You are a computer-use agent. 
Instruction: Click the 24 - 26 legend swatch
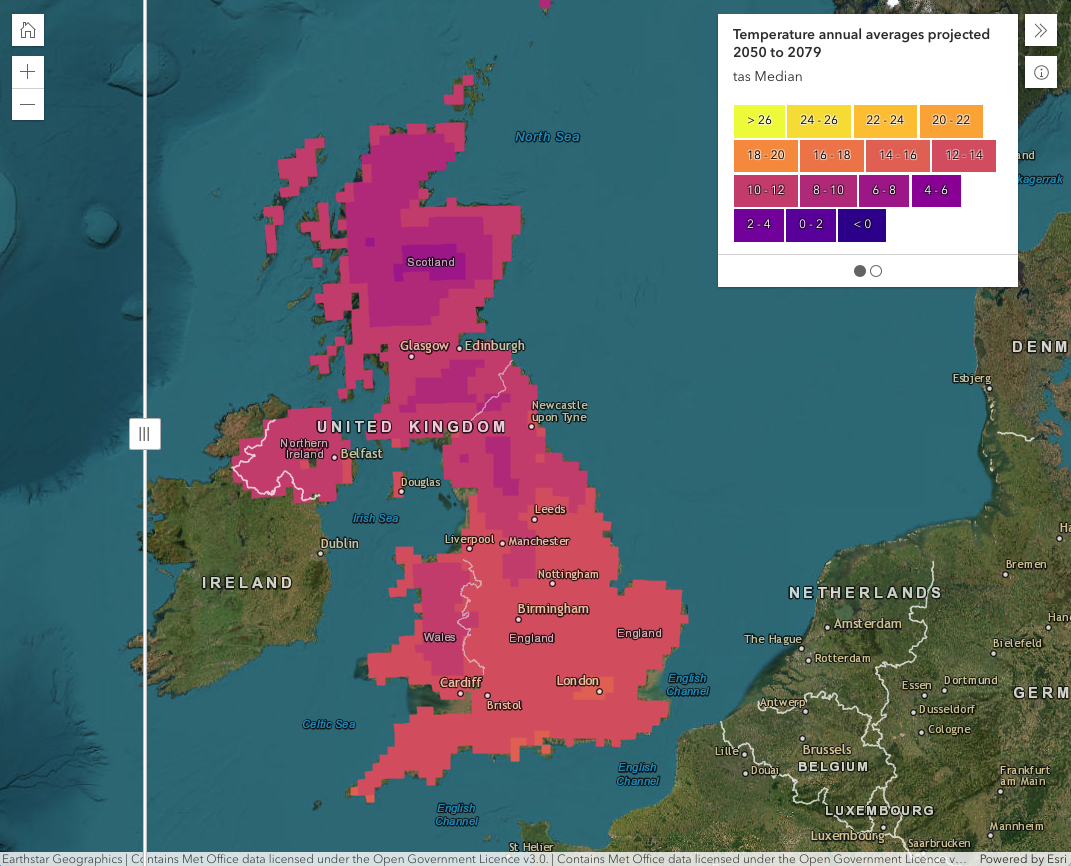pyautogui.click(x=819, y=121)
